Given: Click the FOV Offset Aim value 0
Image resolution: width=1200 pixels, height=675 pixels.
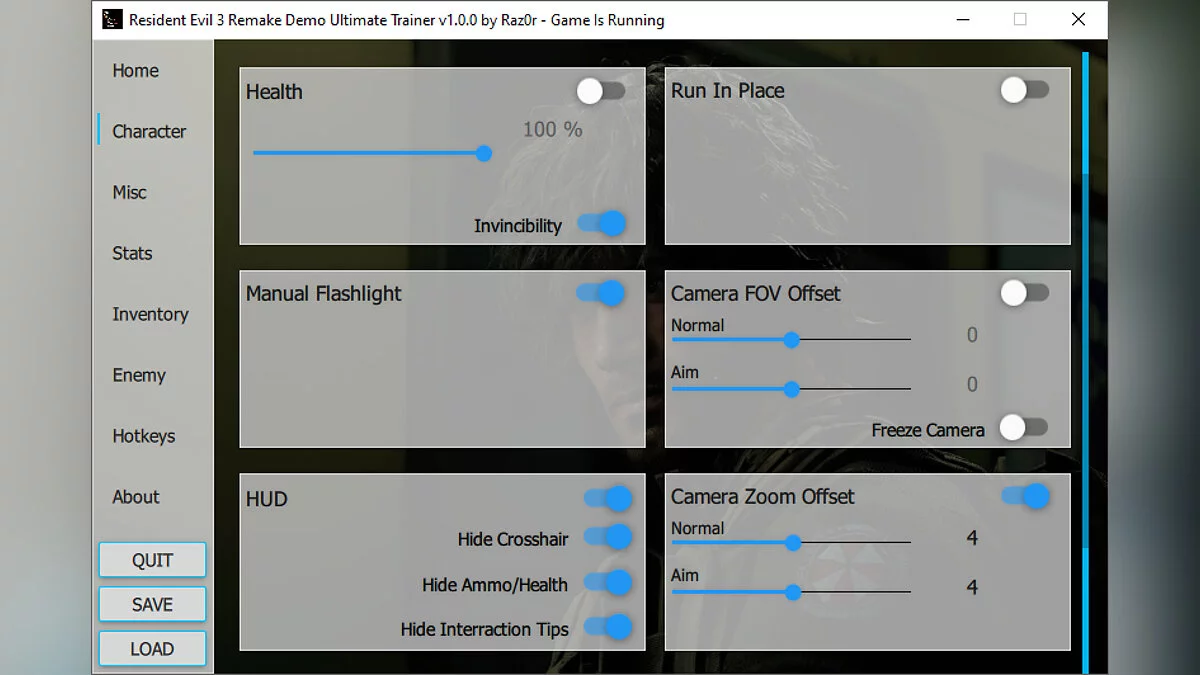Looking at the screenshot, I should tap(972, 384).
